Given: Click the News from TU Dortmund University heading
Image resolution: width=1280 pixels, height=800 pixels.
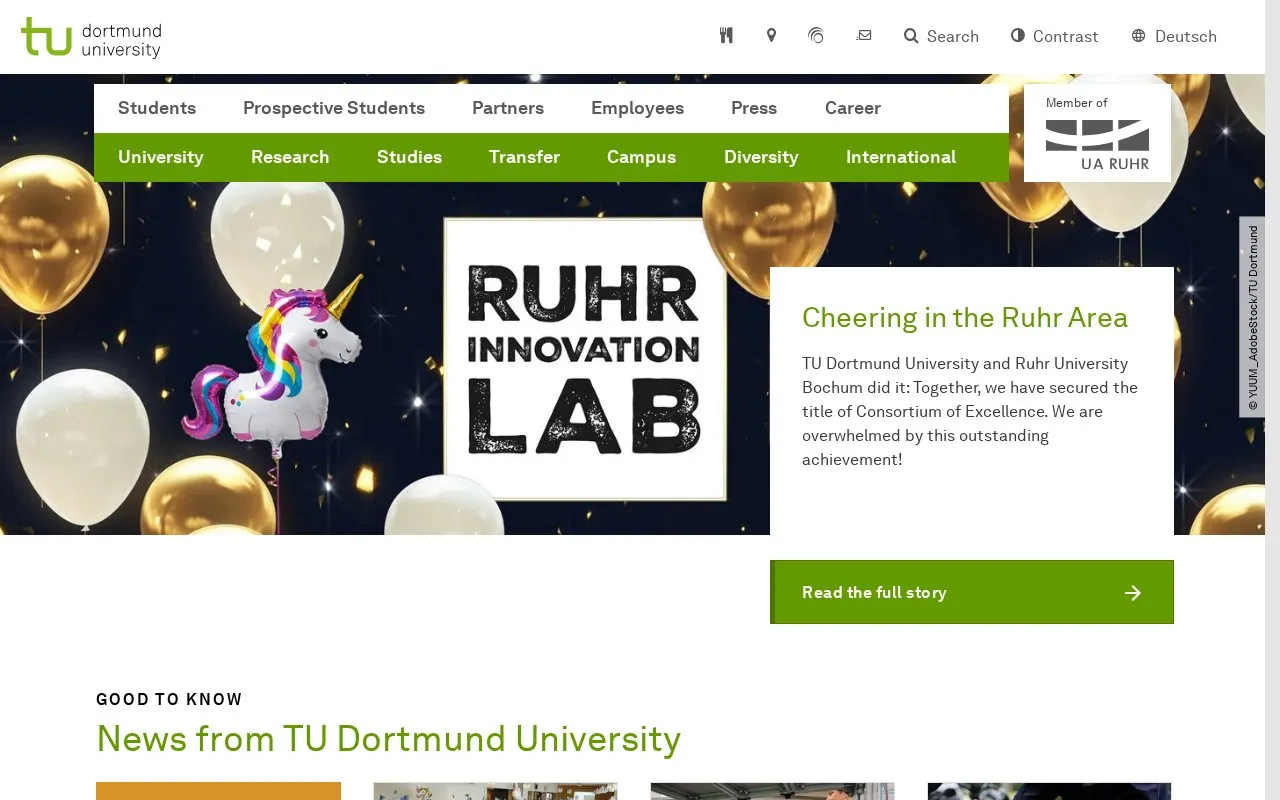Looking at the screenshot, I should pyautogui.click(x=388, y=739).
